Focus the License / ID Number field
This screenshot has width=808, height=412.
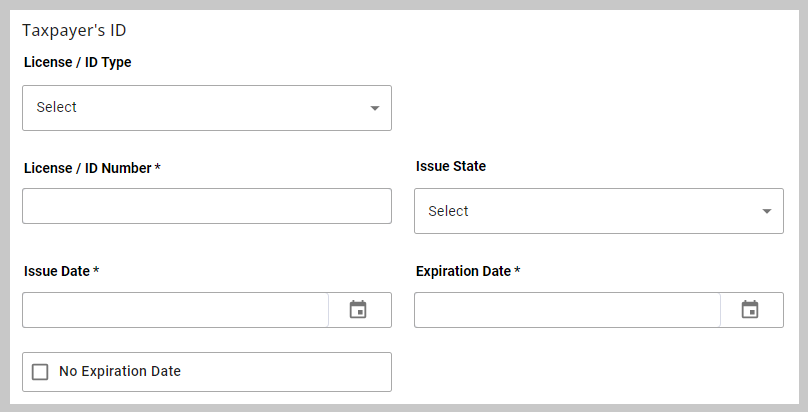click(207, 206)
